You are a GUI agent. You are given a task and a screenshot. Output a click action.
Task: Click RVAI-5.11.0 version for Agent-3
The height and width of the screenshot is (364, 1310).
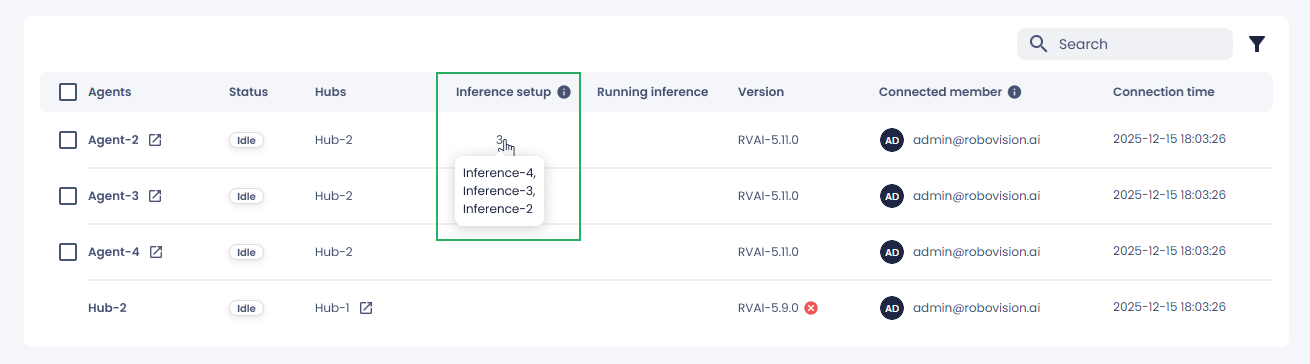[768, 196]
